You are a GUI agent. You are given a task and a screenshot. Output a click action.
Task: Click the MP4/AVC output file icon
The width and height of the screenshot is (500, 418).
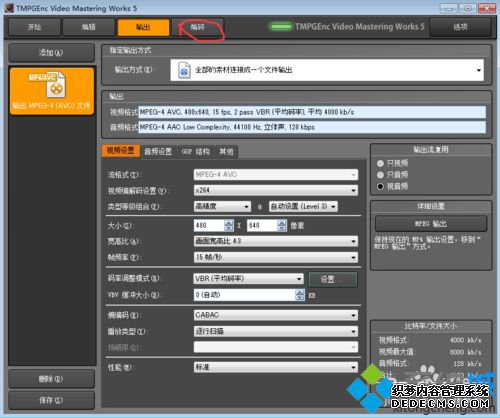tap(51, 85)
